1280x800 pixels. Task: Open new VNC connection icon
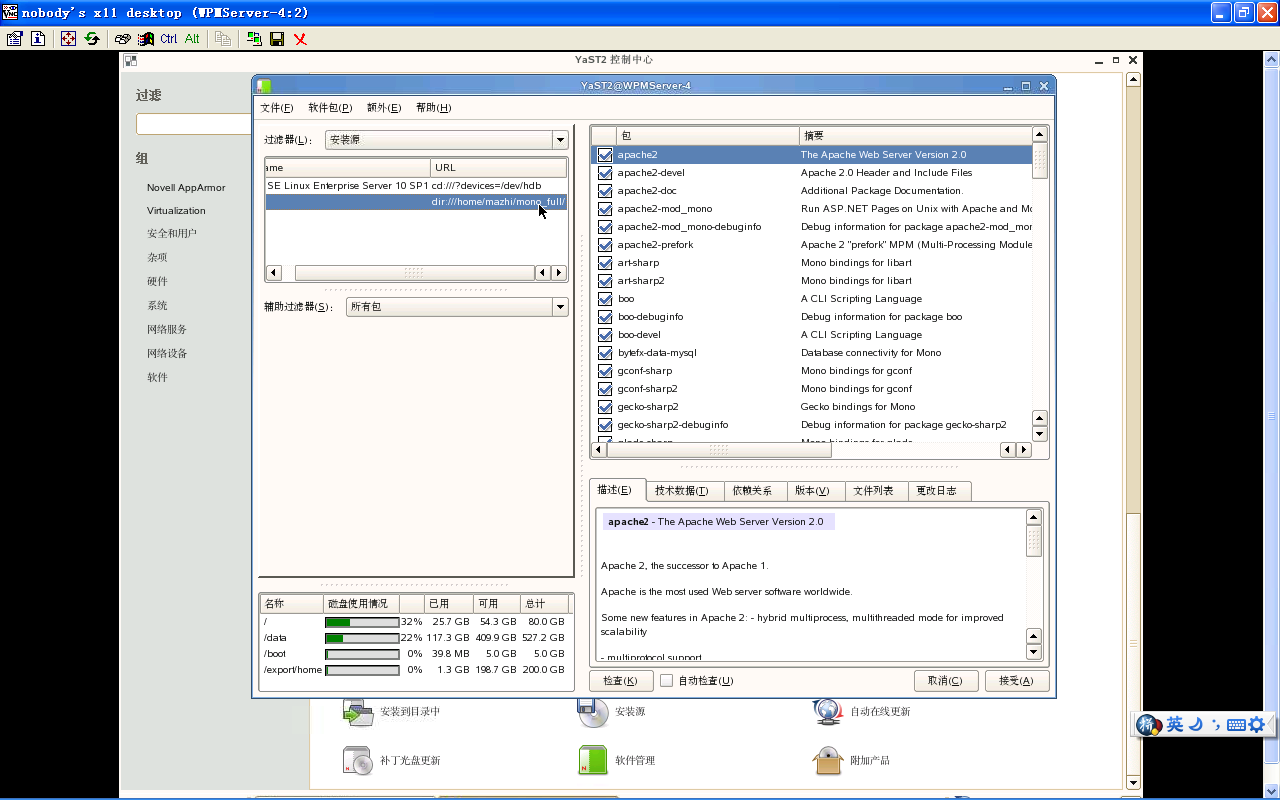point(254,39)
